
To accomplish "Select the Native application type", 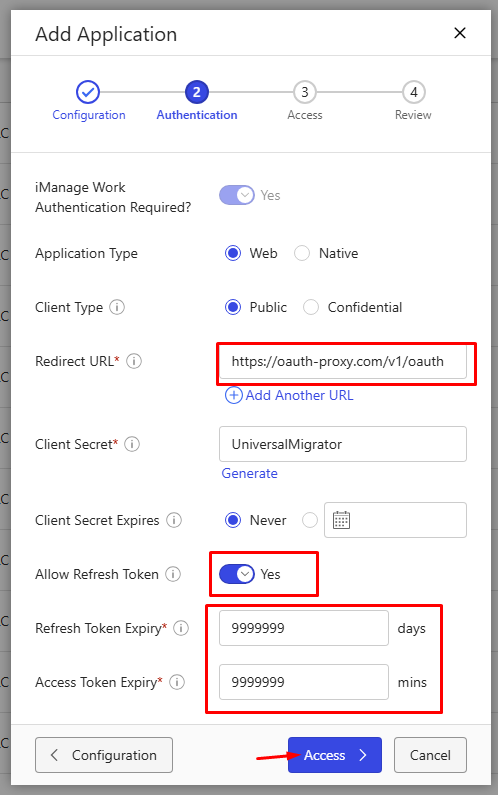I will pyautogui.click(x=302, y=253).
